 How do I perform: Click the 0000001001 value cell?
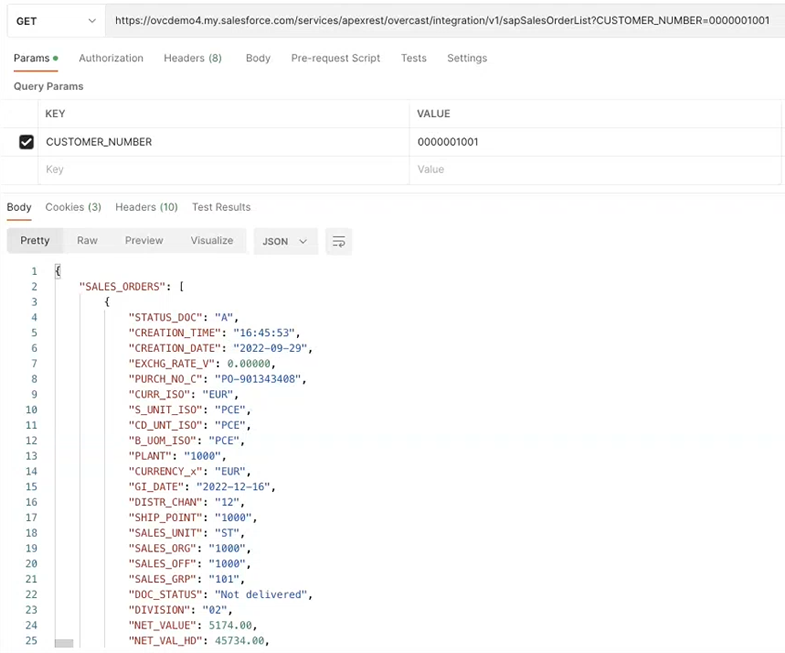tap(595, 142)
